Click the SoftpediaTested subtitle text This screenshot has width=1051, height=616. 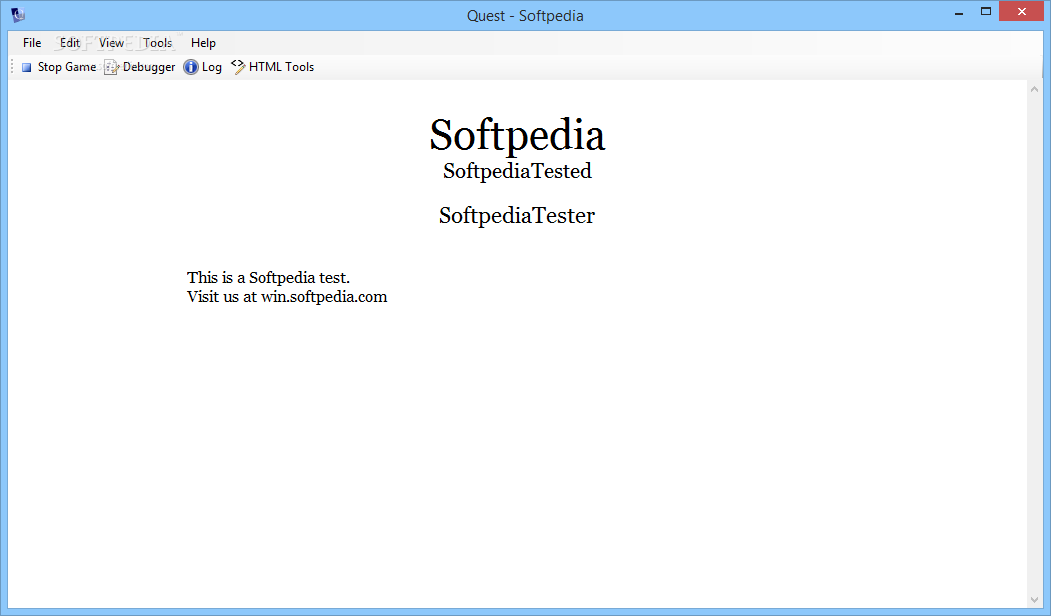point(517,171)
